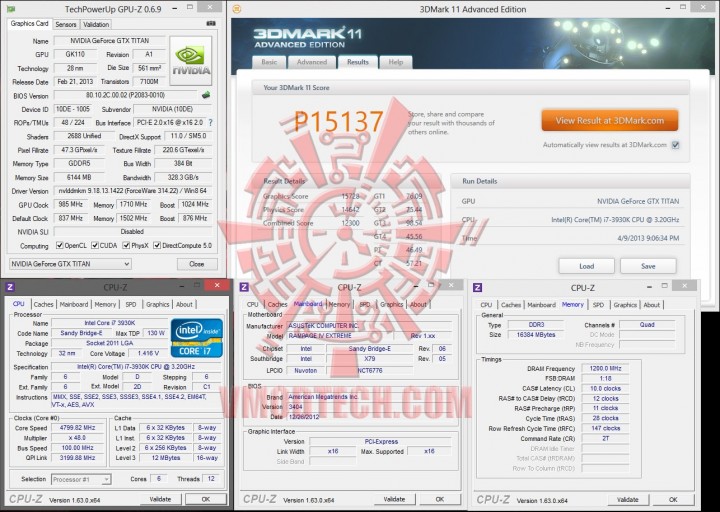Screen dimensions: 720x512
Task: Click the Save button in 3DMark 11
Action: [648, 266]
